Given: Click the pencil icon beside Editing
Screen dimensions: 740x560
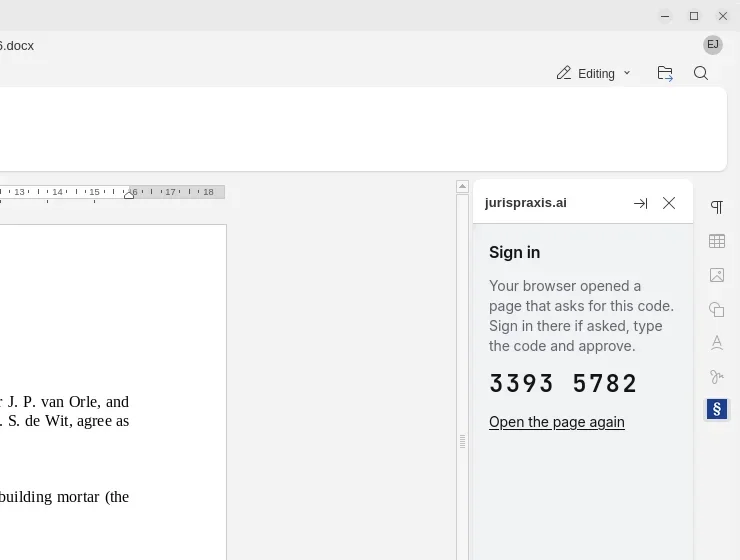Looking at the screenshot, I should (564, 73).
